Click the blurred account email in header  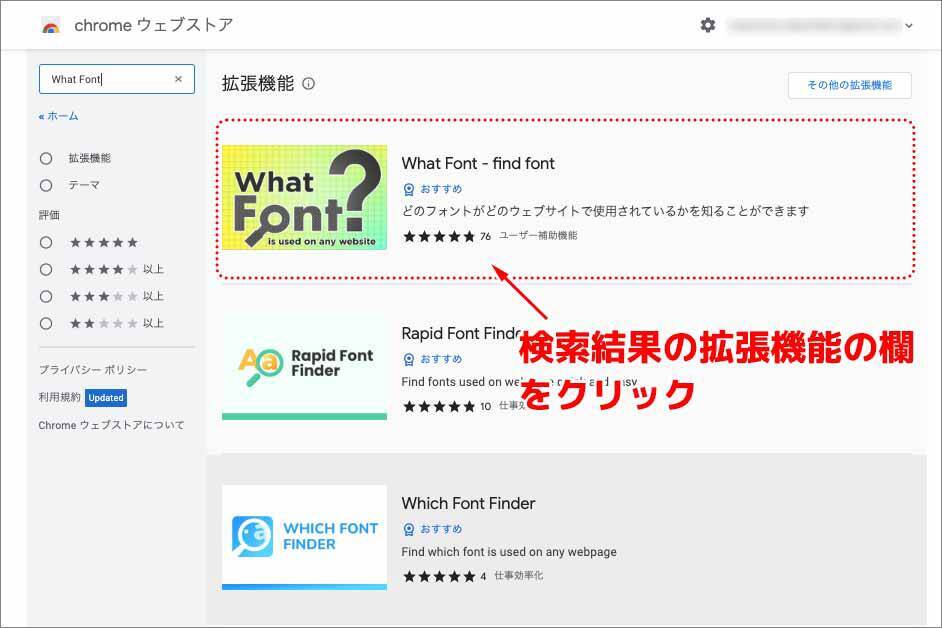pyautogui.click(x=814, y=26)
